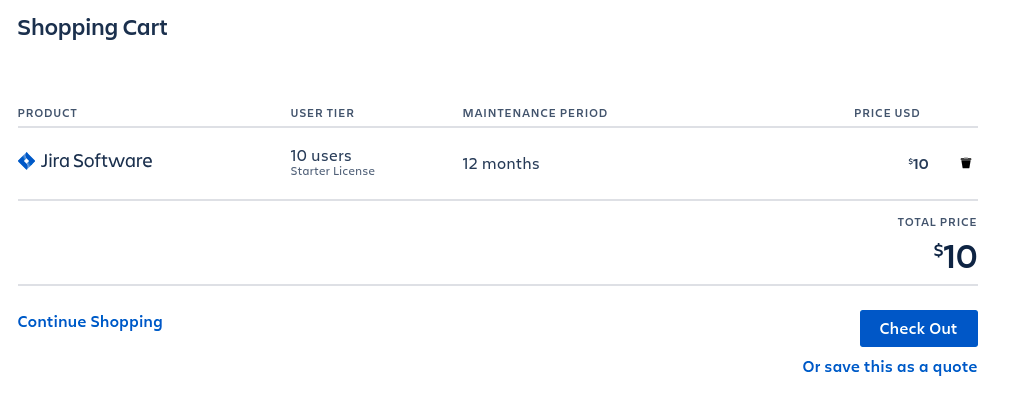
Task: Click the dollar sign beside the row price
Action: tap(910, 161)
